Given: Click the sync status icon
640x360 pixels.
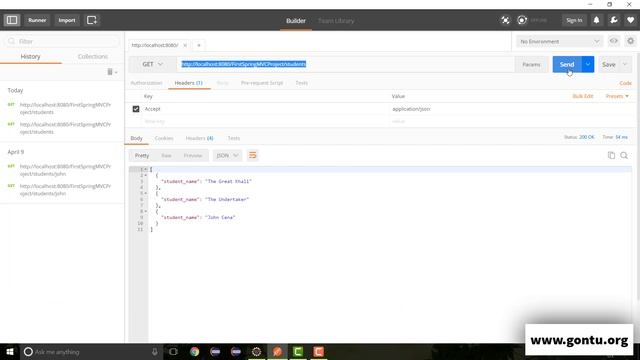Looking at the screenshot, I should click(x=522, y=20).
